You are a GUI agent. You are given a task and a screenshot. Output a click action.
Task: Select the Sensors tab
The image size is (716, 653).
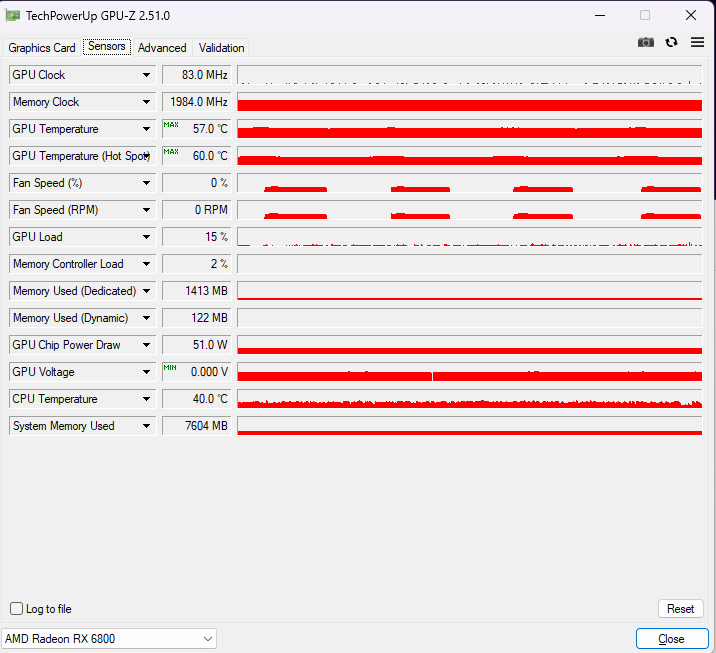point(107,46)
